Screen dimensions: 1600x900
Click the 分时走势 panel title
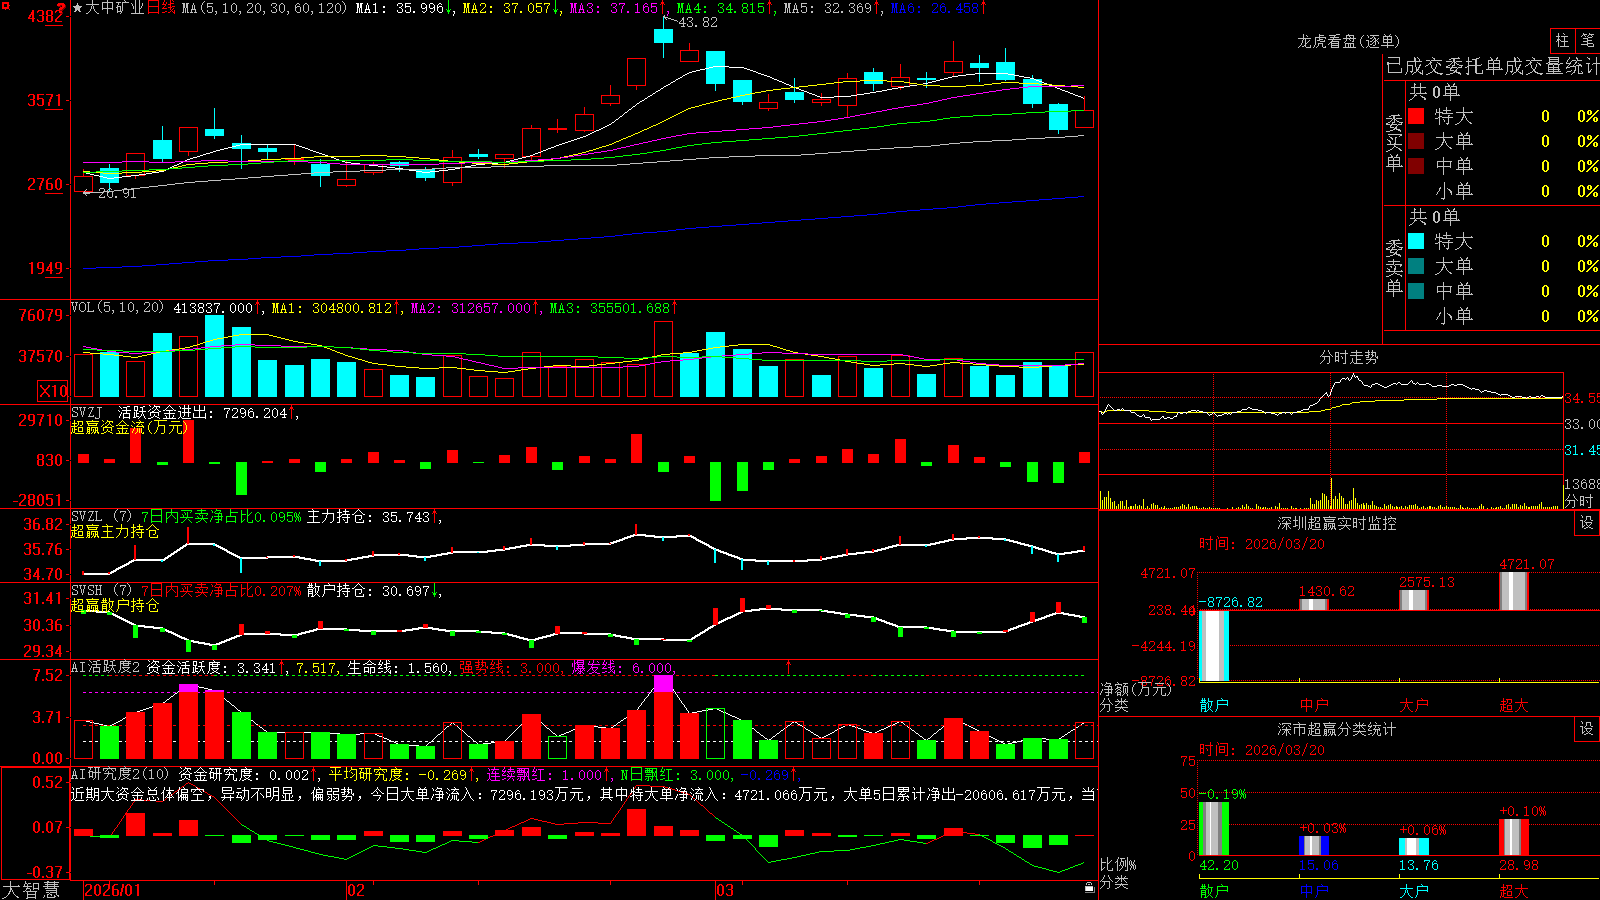point(1349,357)
